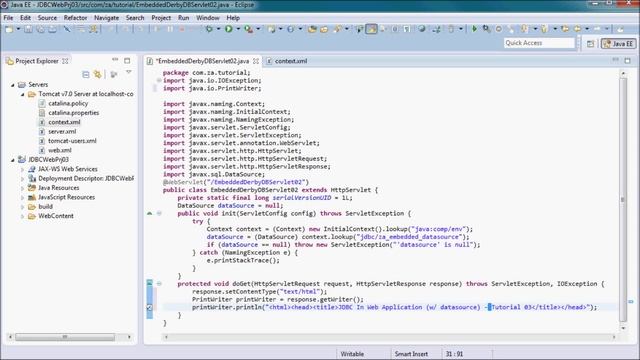Expand the Java Resources node
Screen dimensions: 640x360
coord(23,188)
